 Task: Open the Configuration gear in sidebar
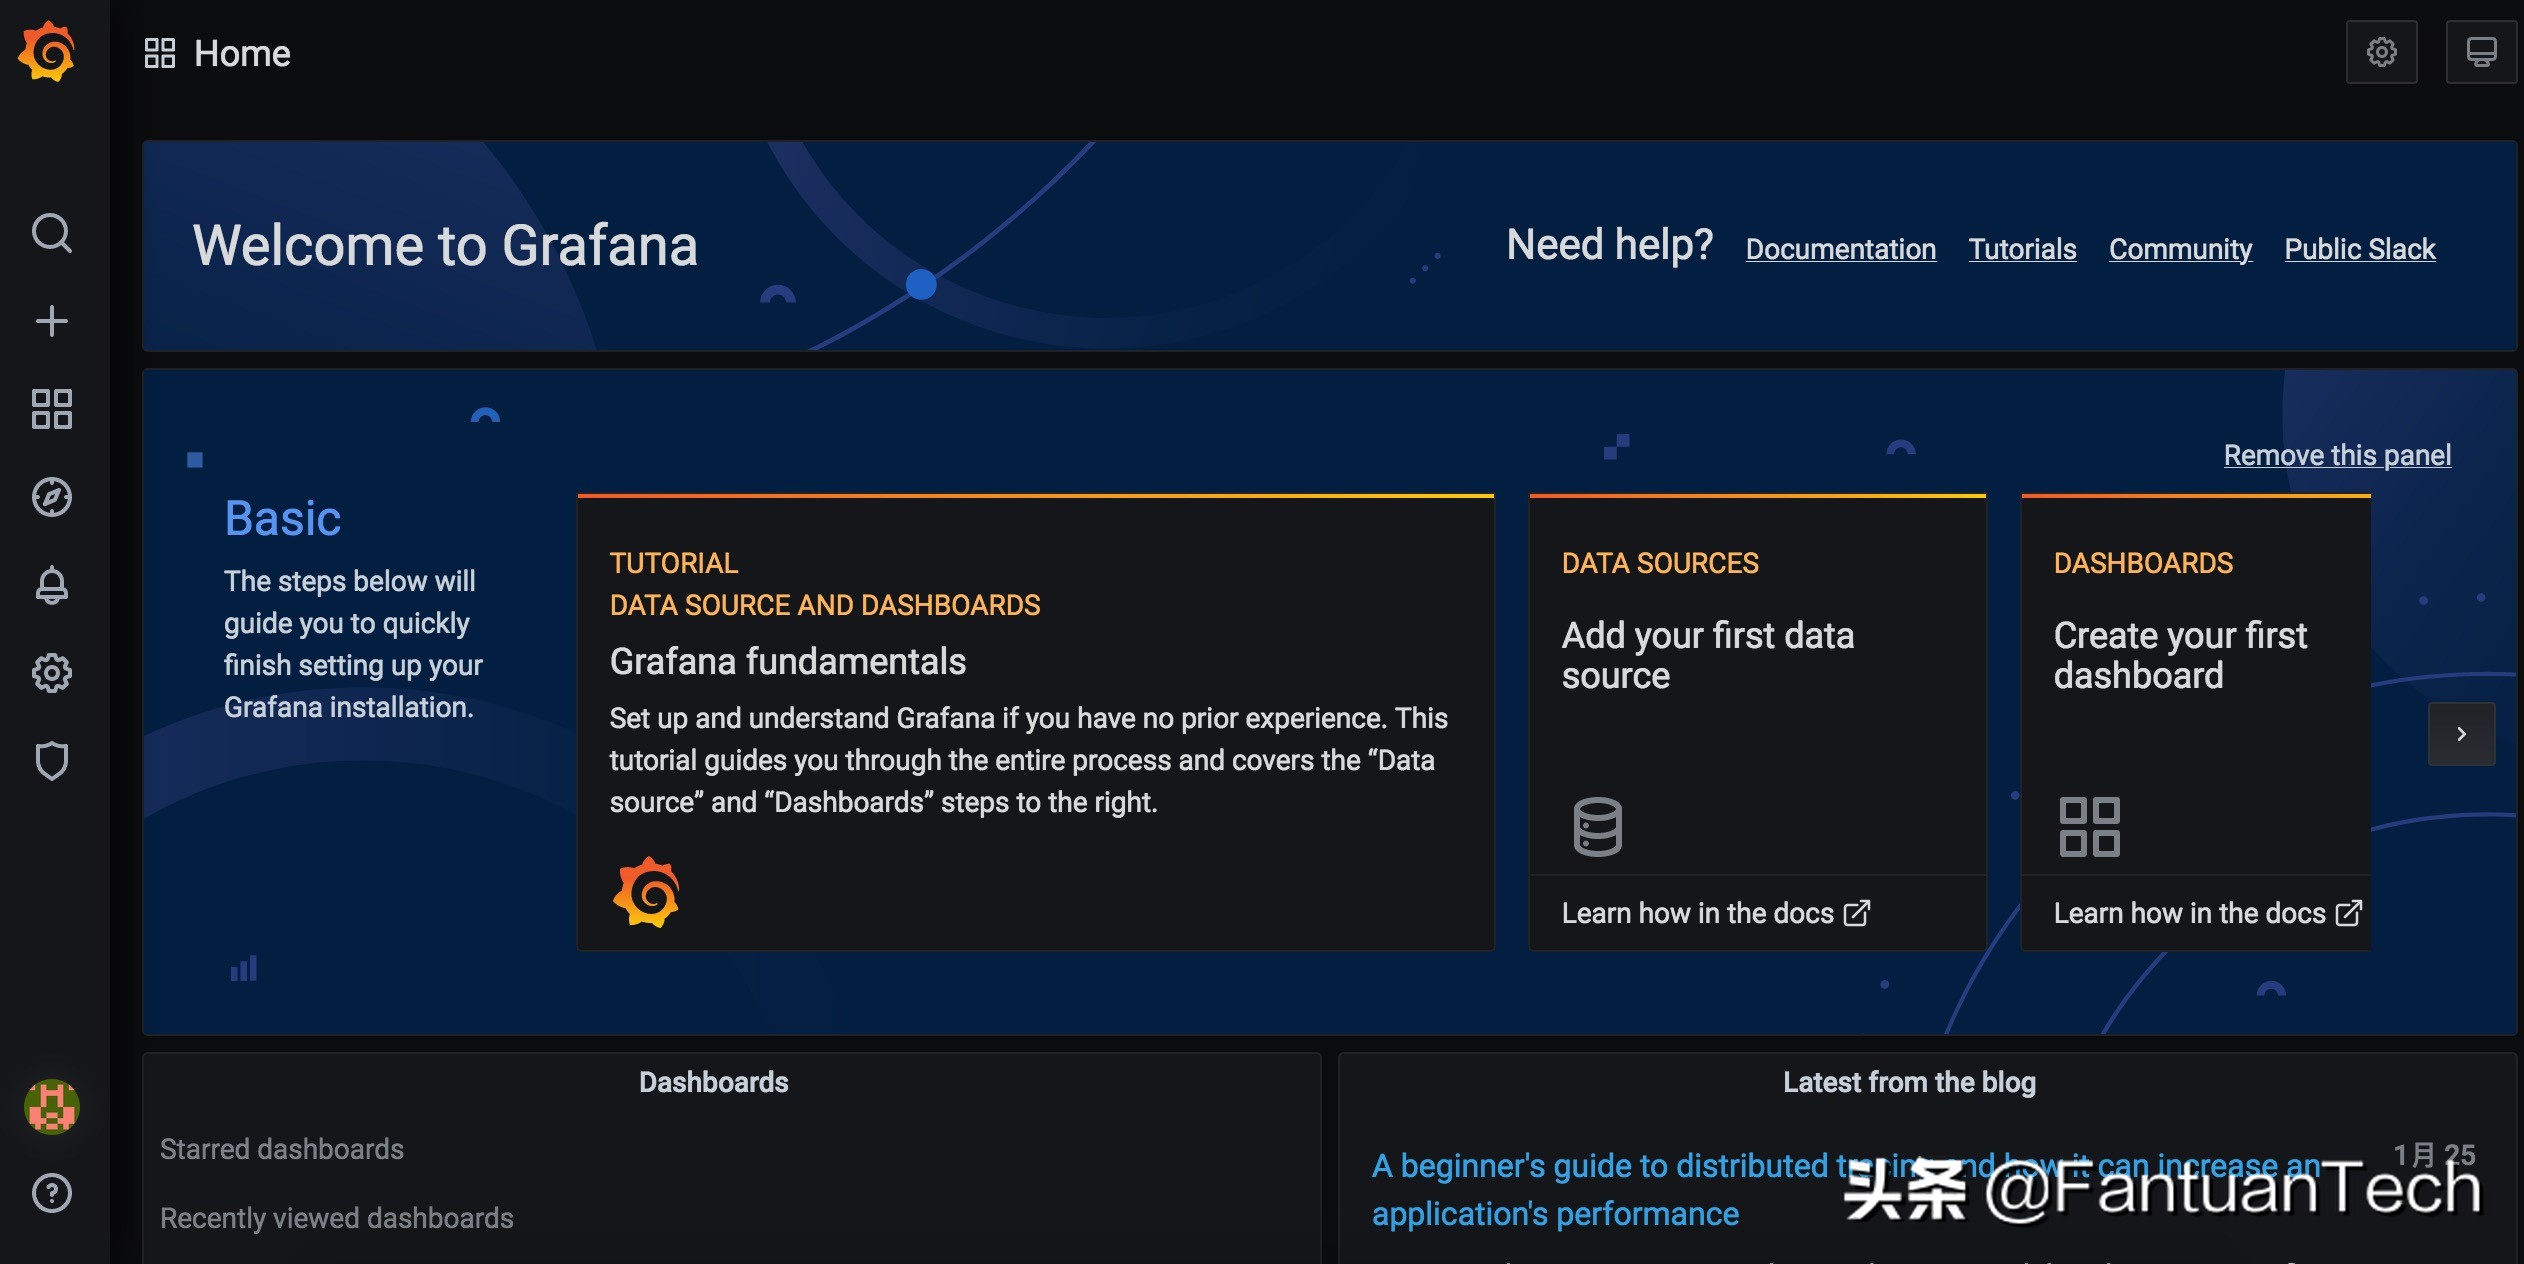tap(52, 673)
